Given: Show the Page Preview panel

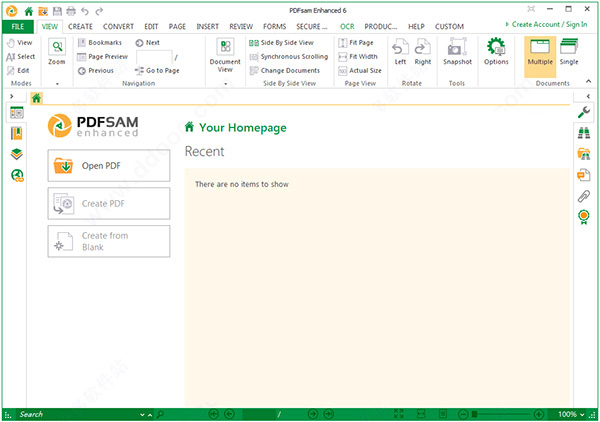Looking at the screenshot, I should pos(102,57).
